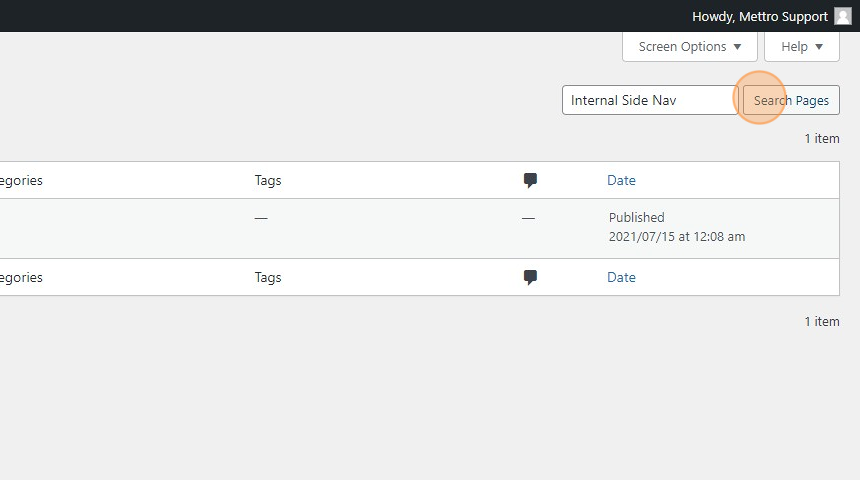Click the partially visible Categories label in footer
The image size is (860, 480).
[21, 278]
